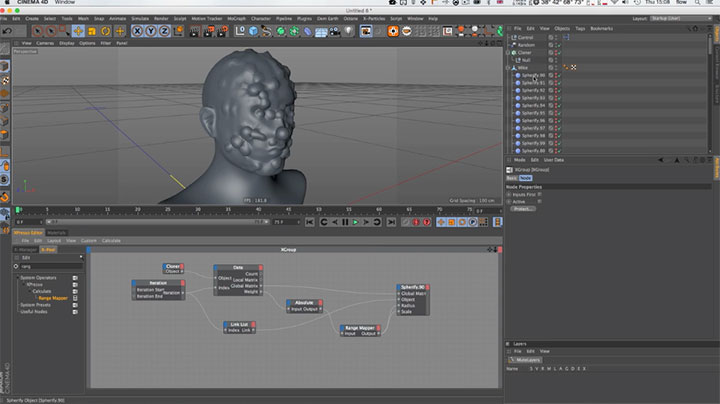Toggle Cloner enable checkmark
Screen dimensions: 720x404
click(x=559, y=53)
